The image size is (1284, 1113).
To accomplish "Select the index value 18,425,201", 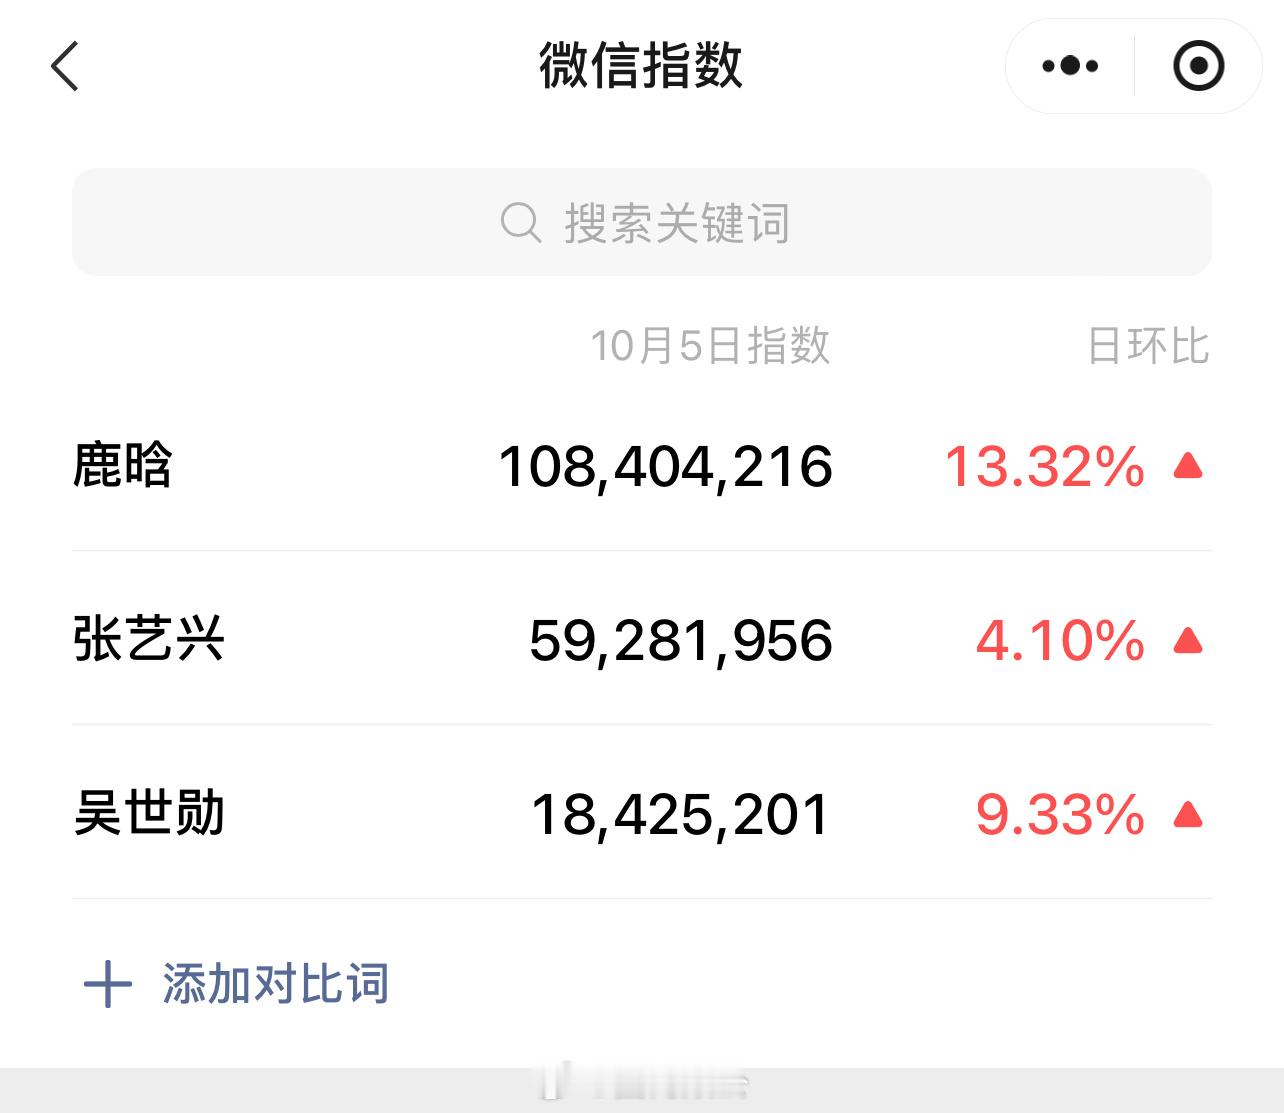I will click(x=680, y=815).
